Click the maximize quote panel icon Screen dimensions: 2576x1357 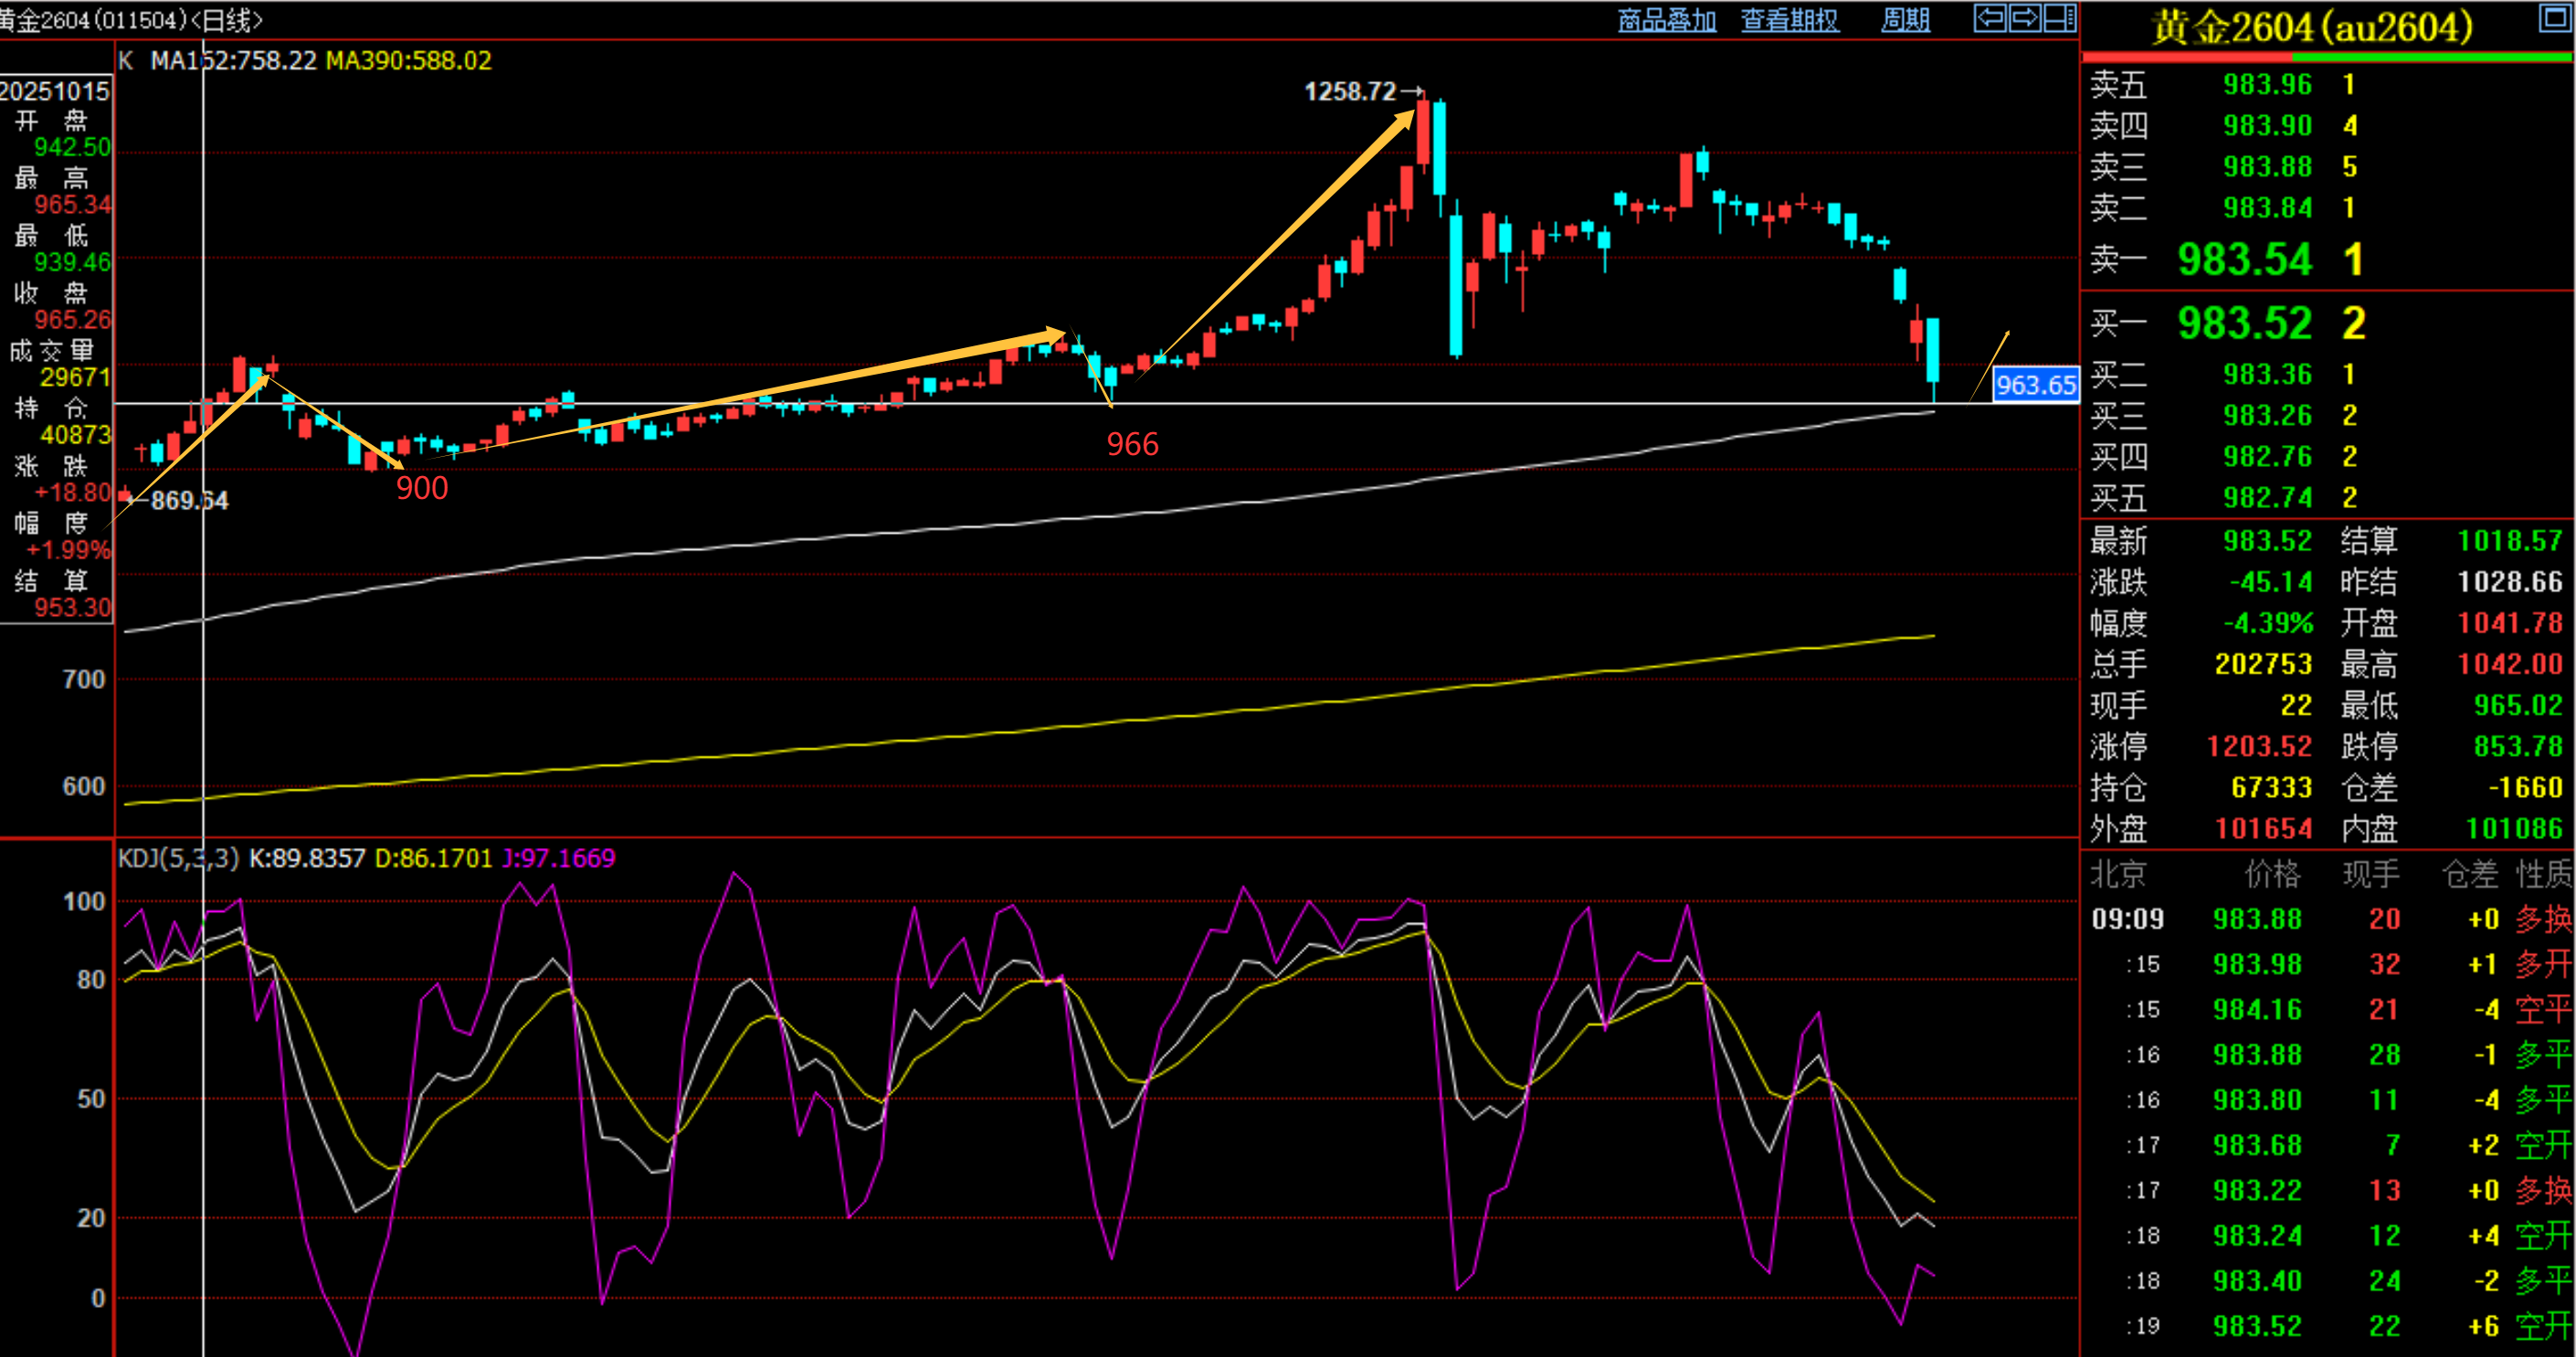[x=2555, y=18]
